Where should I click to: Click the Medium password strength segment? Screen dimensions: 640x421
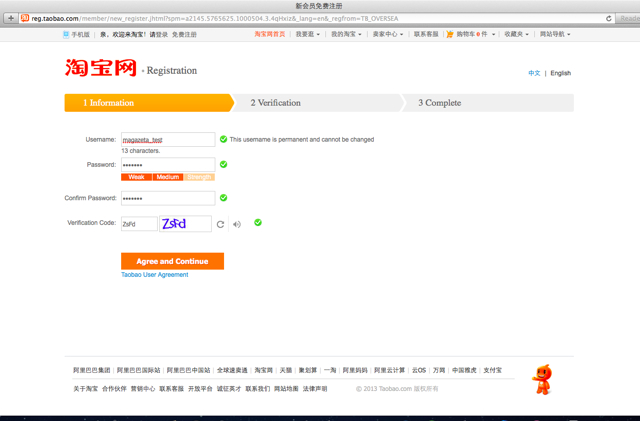pyautogui.click(x=168, y=177)
